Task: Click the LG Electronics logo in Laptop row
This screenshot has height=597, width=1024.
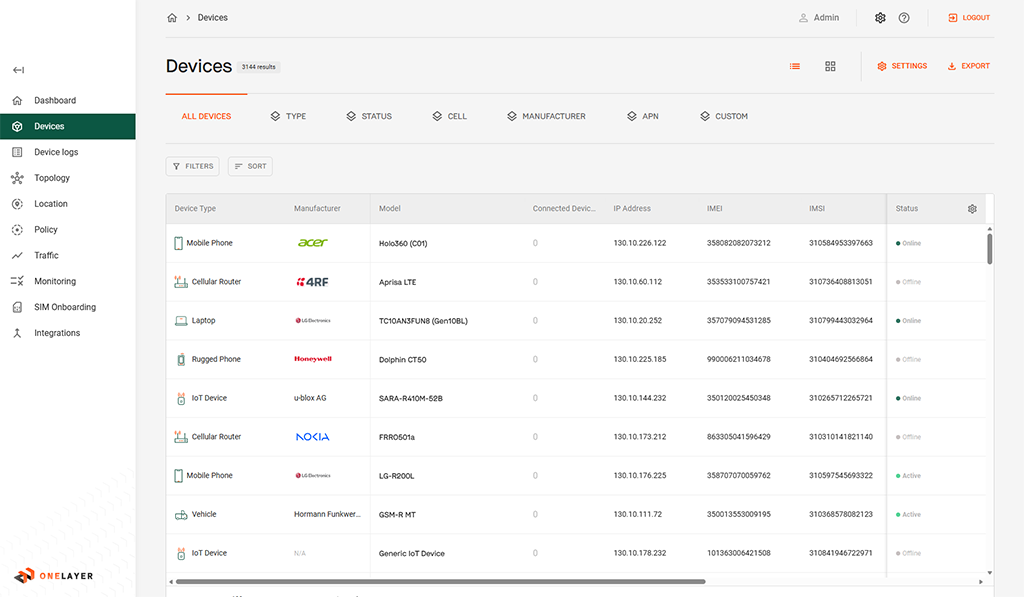Action: point(313,321)
